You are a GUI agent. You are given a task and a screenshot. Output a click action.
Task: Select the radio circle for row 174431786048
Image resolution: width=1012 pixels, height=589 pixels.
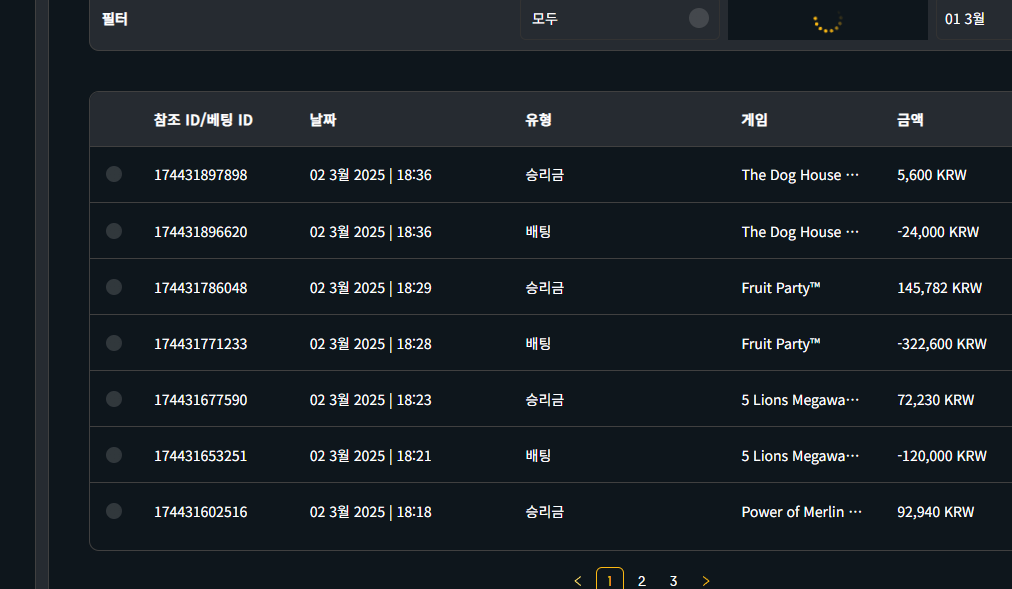coord(114,287)
